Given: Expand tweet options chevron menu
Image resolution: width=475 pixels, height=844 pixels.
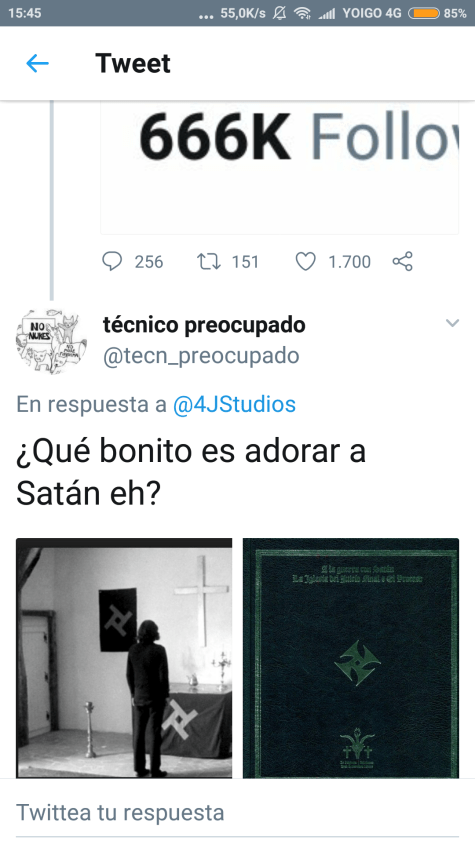Looking at the screenshot, I should tap(452, 323).
